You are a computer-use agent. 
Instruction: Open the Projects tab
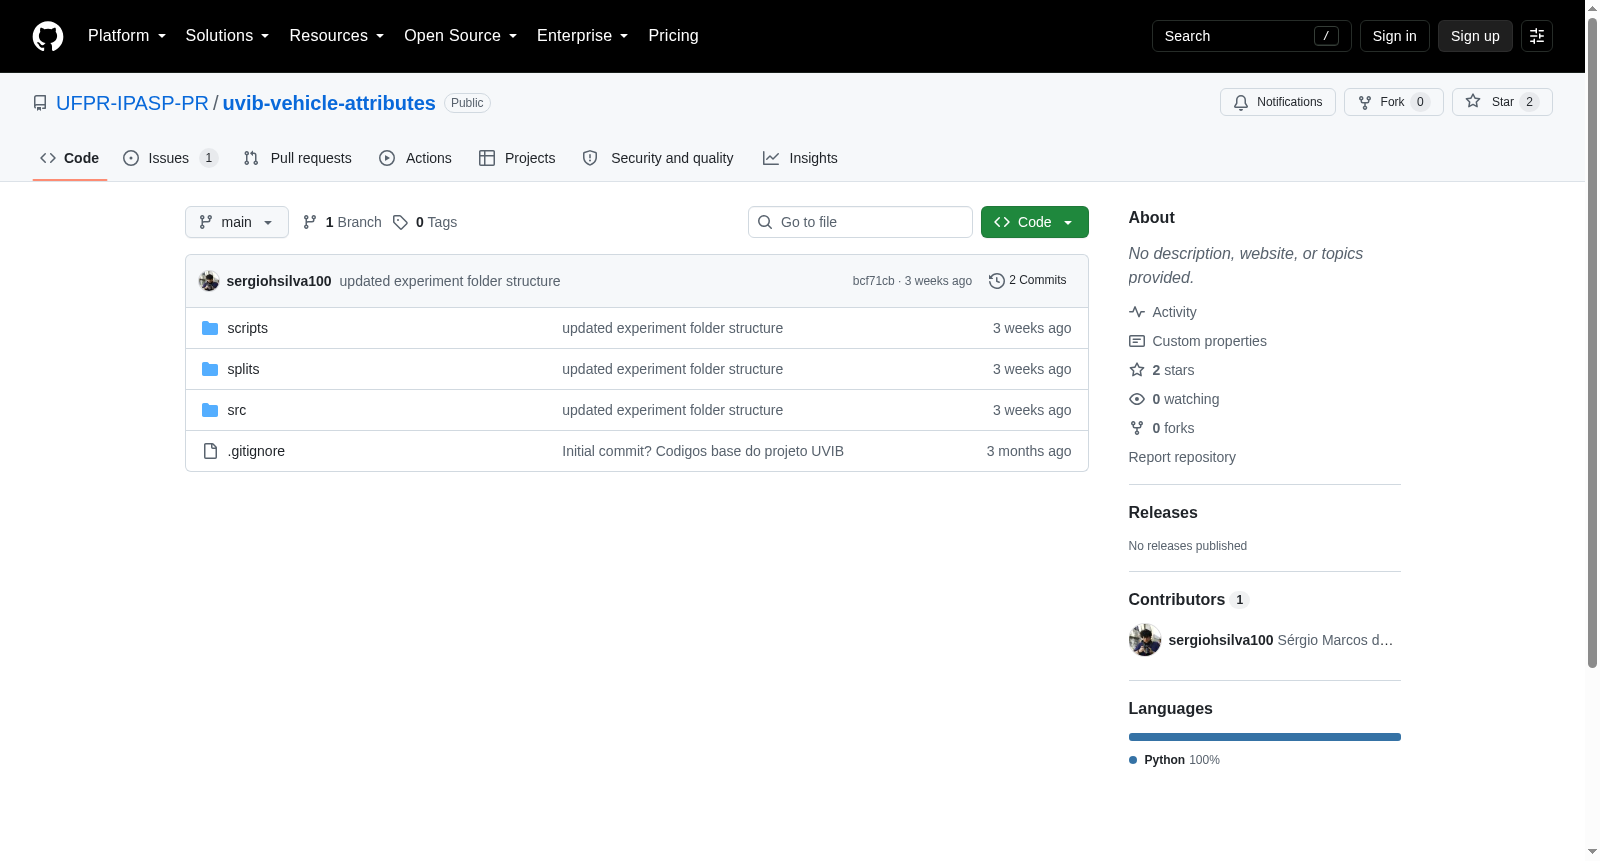(517, 158)
